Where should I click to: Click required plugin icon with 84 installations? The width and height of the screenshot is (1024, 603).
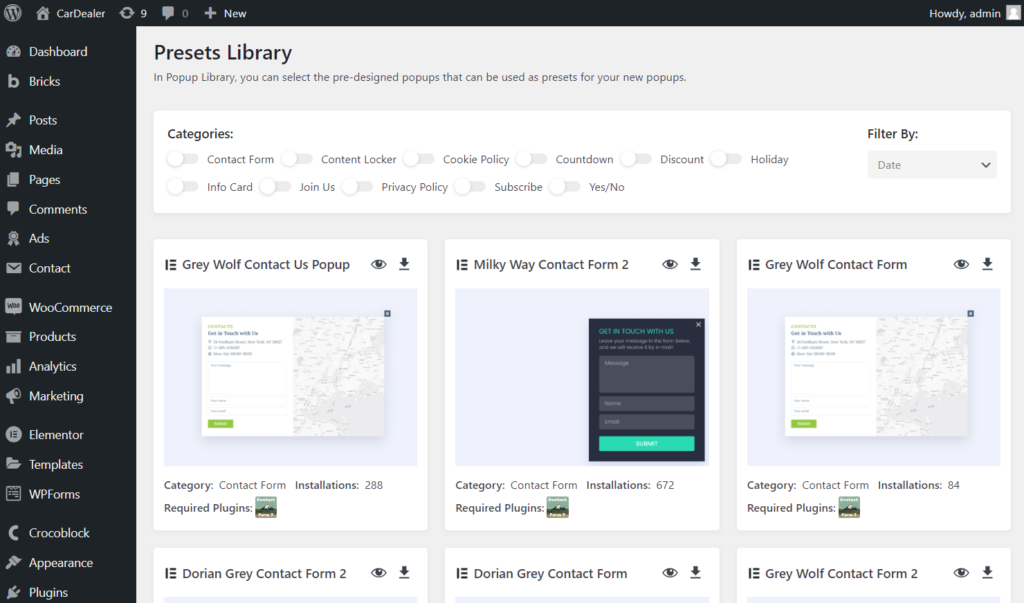[849, 507]
